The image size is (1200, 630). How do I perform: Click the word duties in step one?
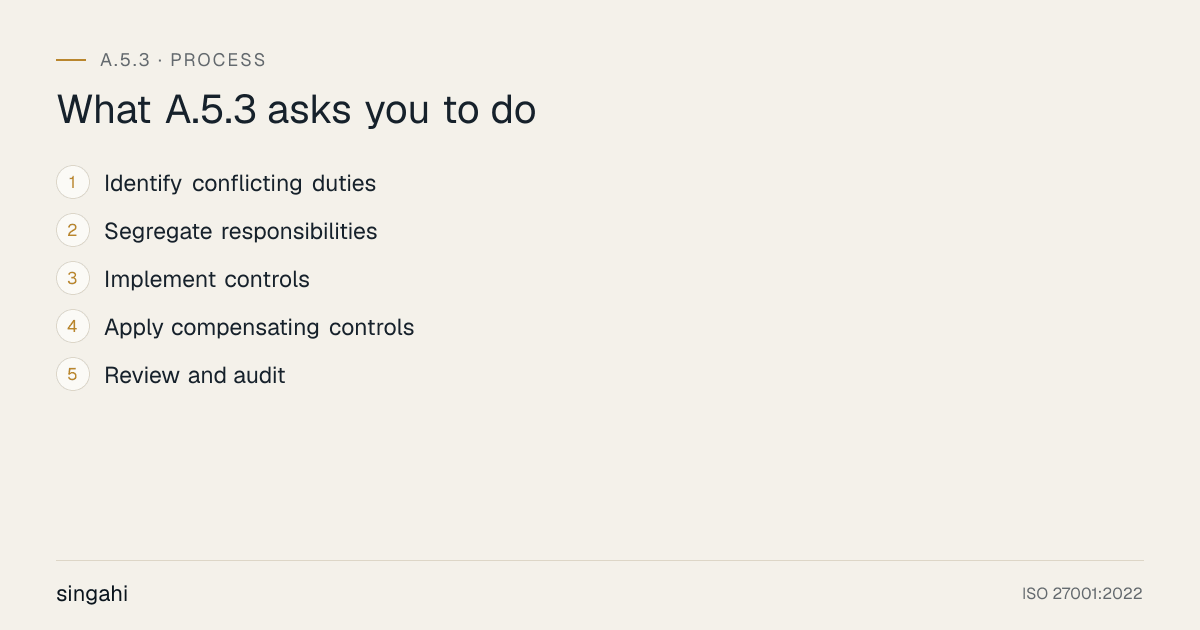[343, 183]
